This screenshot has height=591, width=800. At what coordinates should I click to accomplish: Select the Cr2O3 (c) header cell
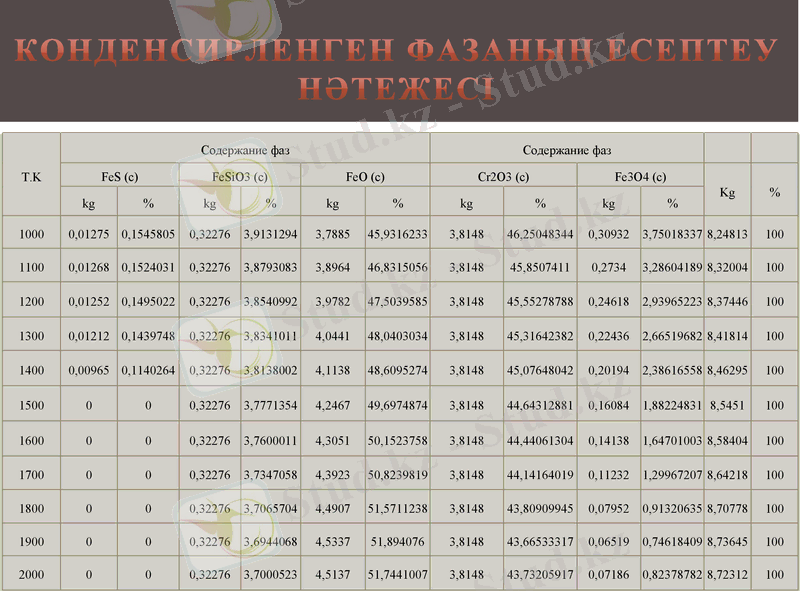tap(503, 177)
